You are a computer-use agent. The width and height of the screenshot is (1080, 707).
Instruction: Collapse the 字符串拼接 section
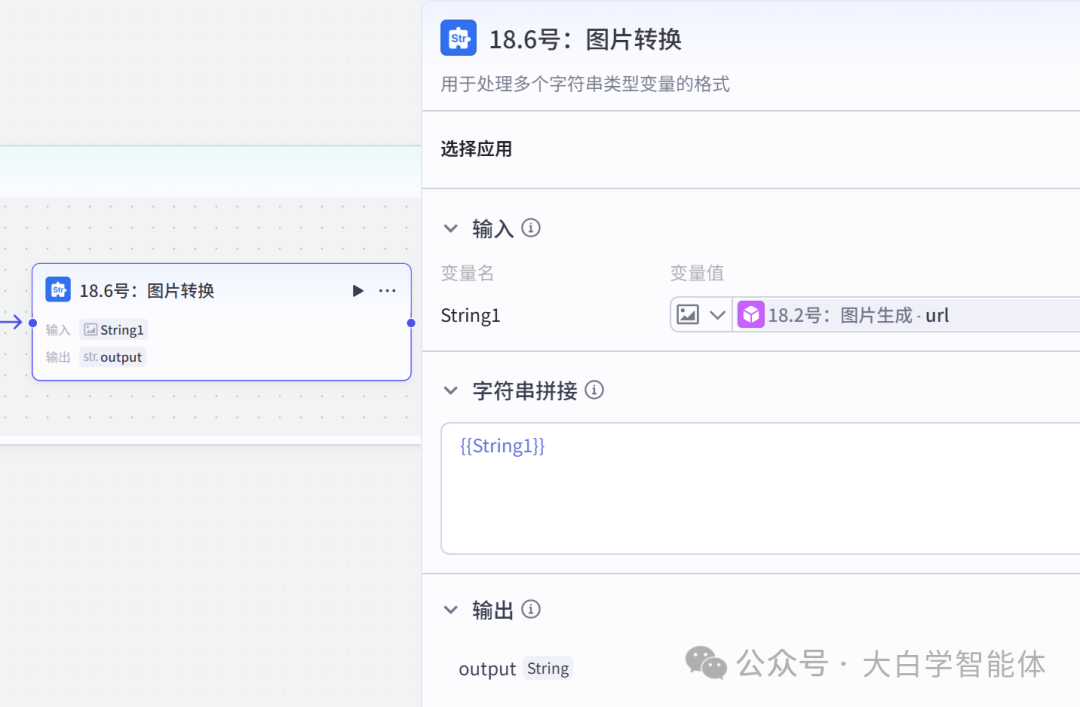(450, 391)
